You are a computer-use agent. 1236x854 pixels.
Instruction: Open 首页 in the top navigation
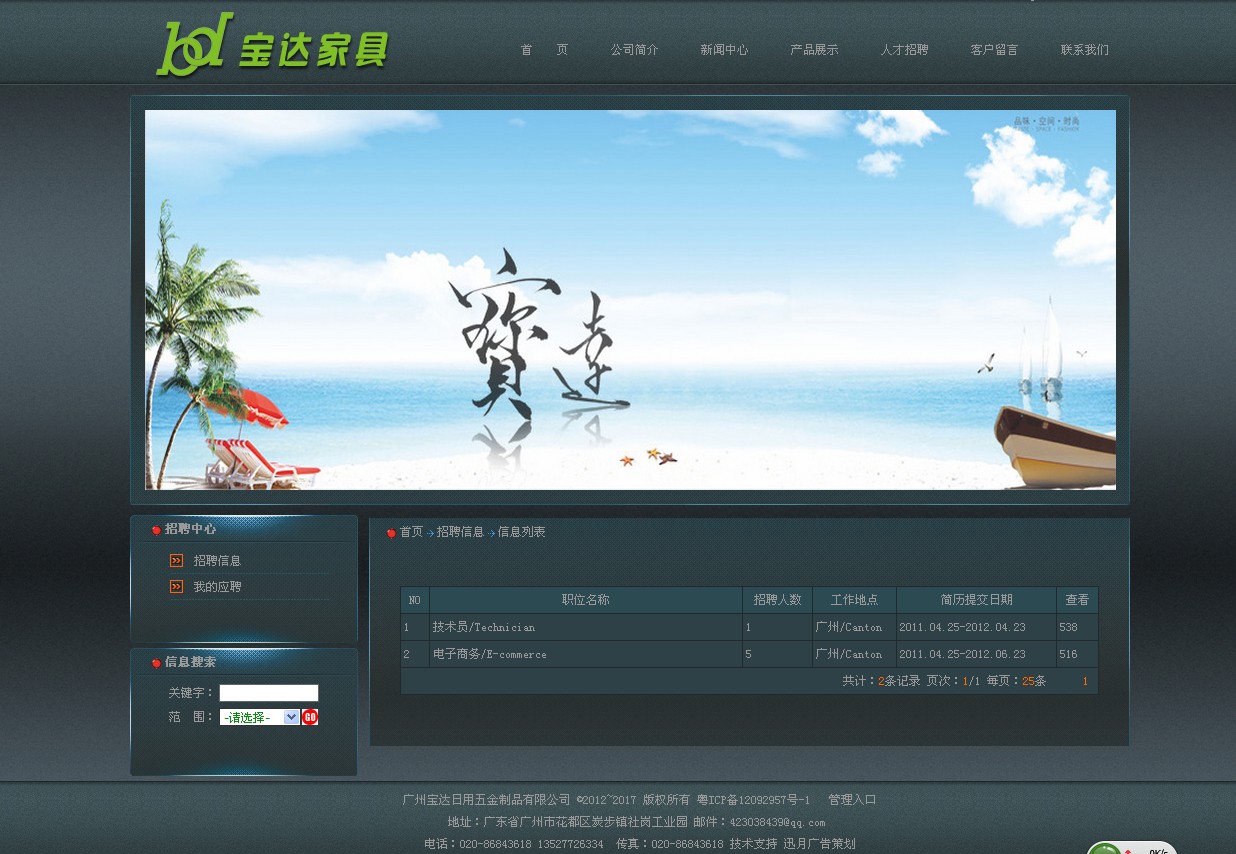tap(544, 50)
